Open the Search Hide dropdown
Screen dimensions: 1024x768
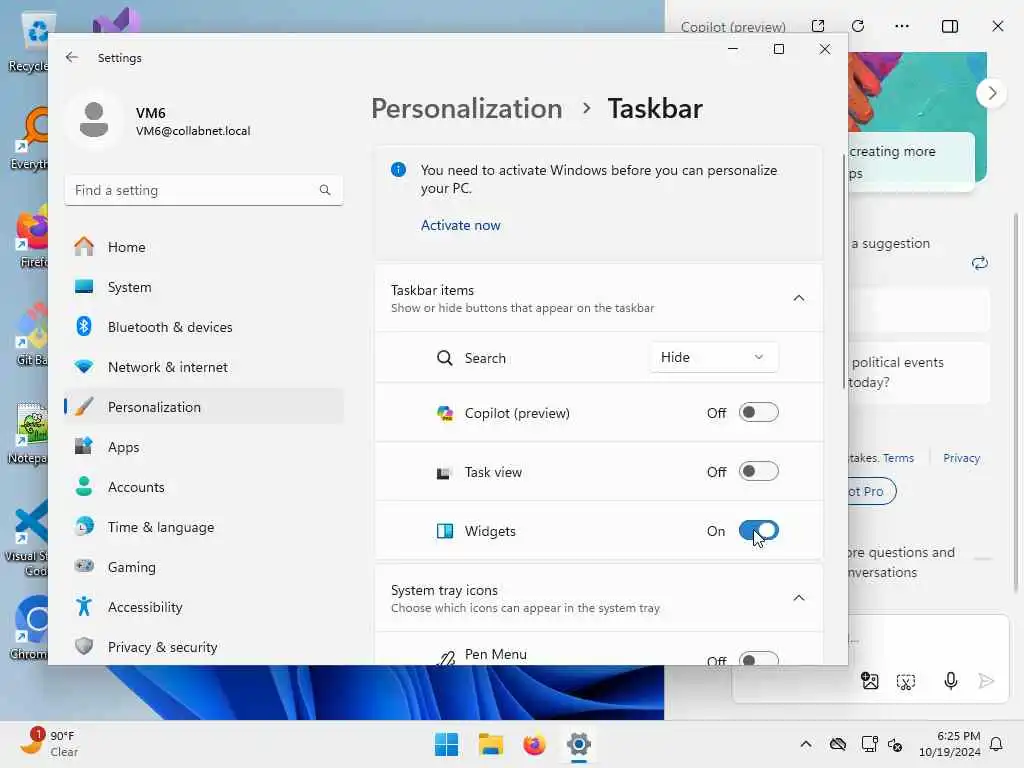point(714,357)
